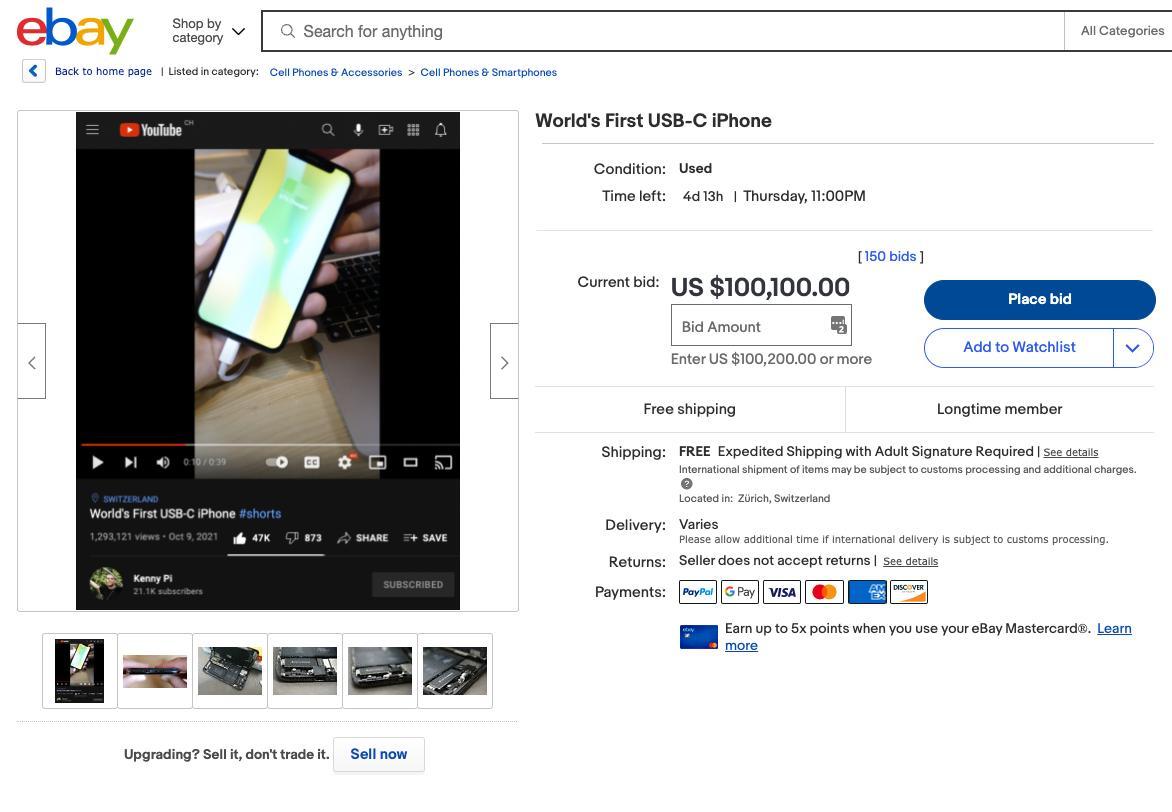Click the password manager icon in bid field
Viewport: 1172px width, 812px height.
[839, 325]
